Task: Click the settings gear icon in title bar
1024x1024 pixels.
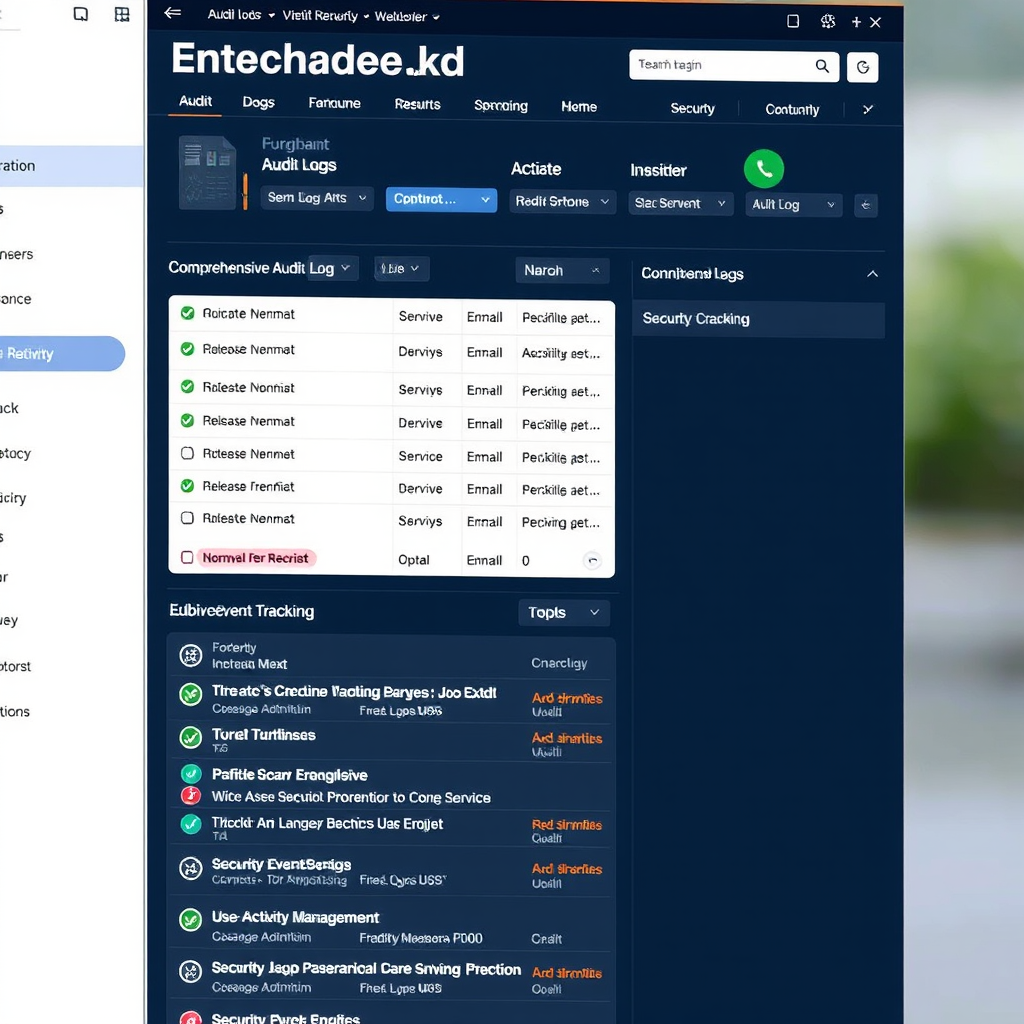Action: pyautogui.click(x=827, y=21)
